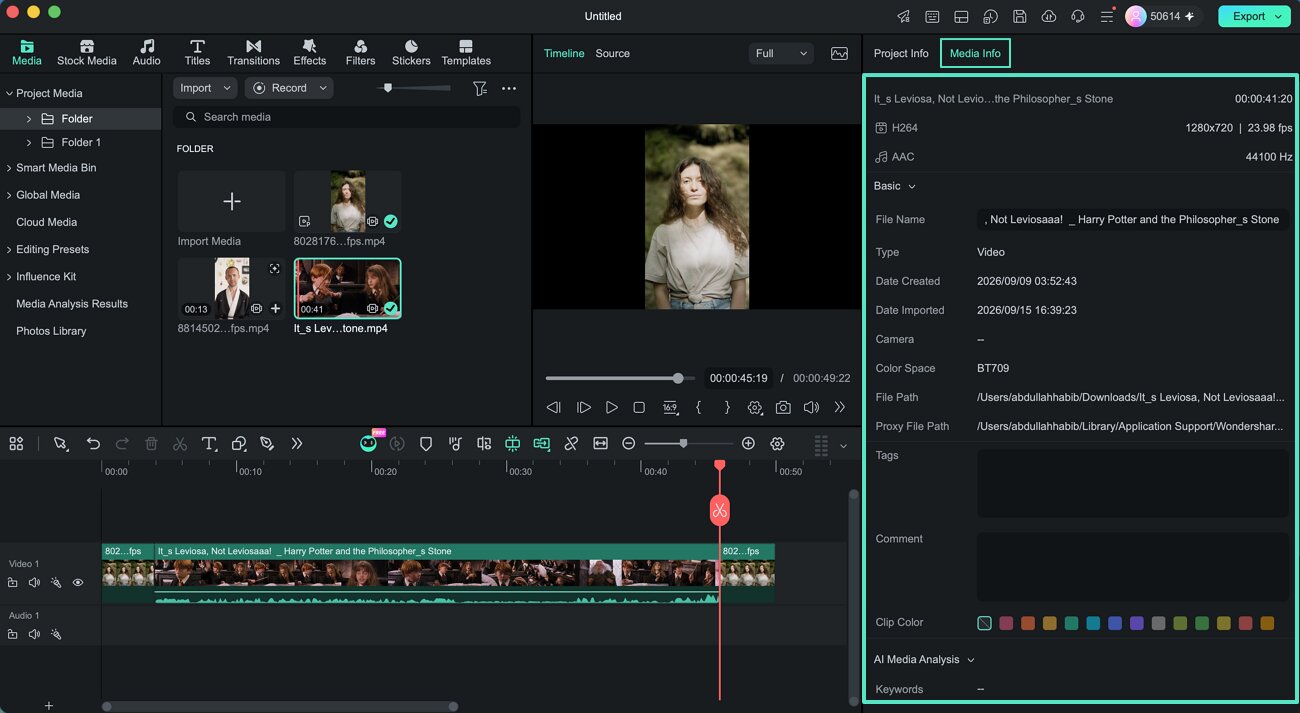
Task: Toggle Video 1 track visibility eye
Action: tap(78, 582)
